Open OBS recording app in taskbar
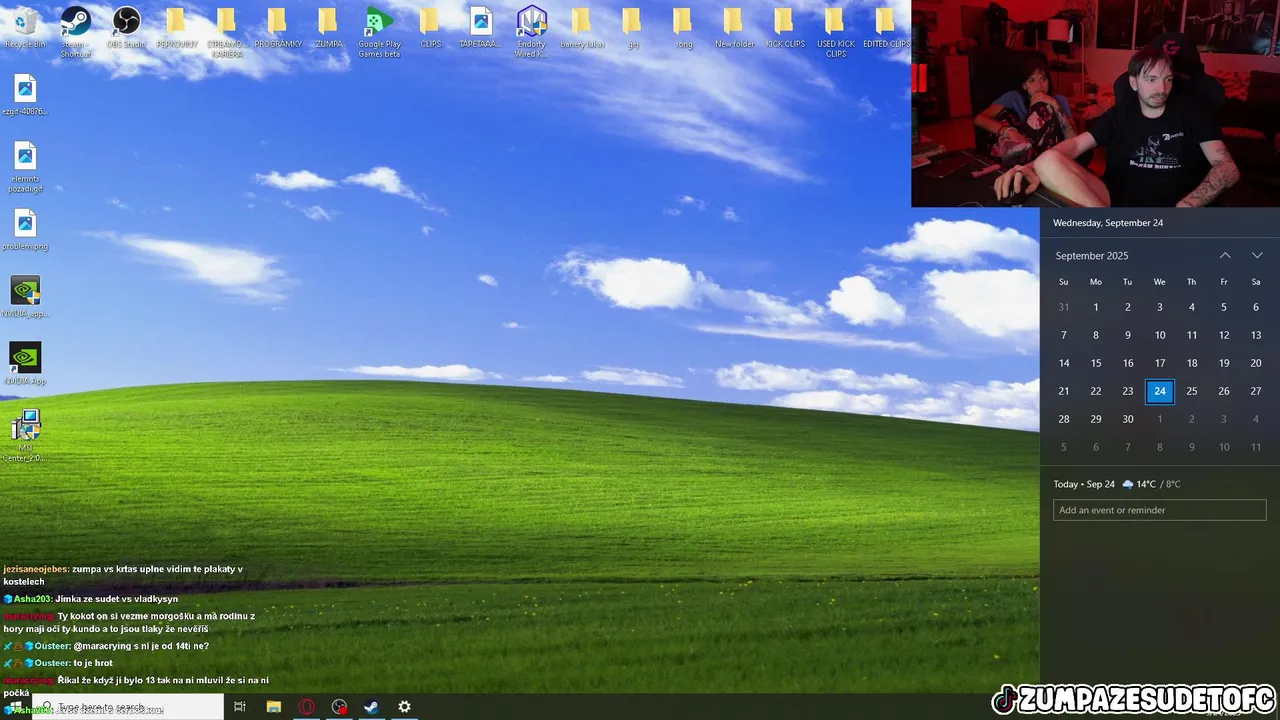1280x720 pixels. tap(340, 707)
